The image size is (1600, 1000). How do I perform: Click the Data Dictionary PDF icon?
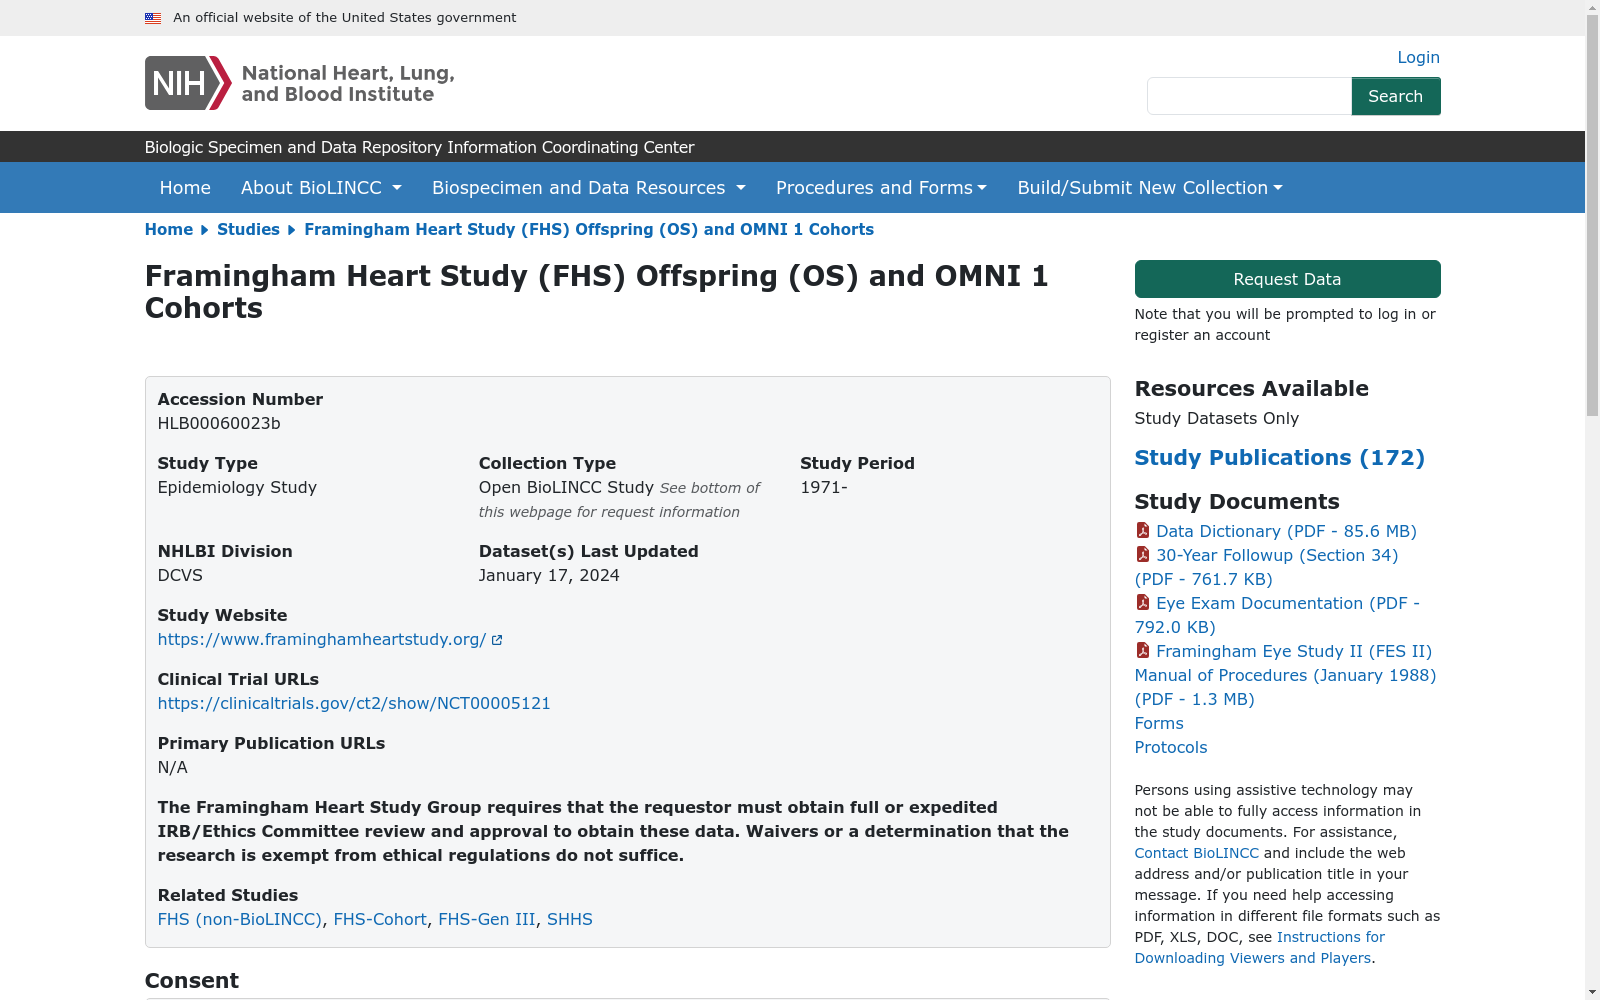(x=1143, y=530)
